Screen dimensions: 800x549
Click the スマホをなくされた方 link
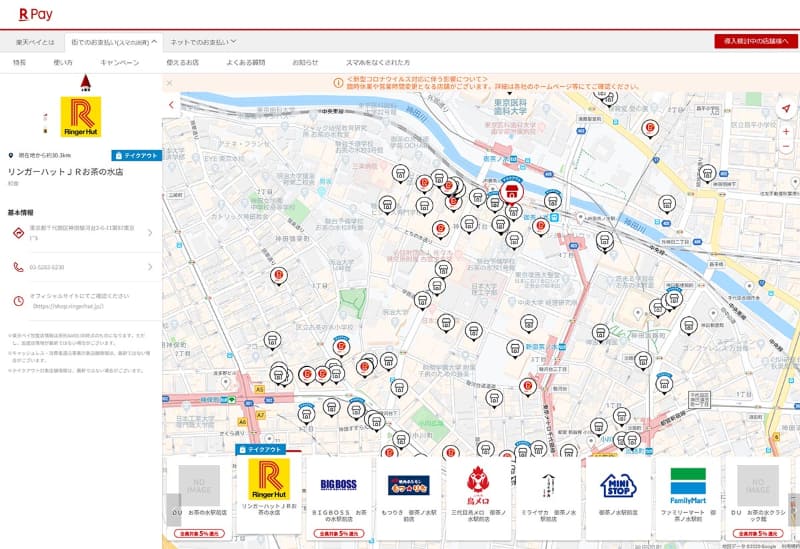pos(378,62)
